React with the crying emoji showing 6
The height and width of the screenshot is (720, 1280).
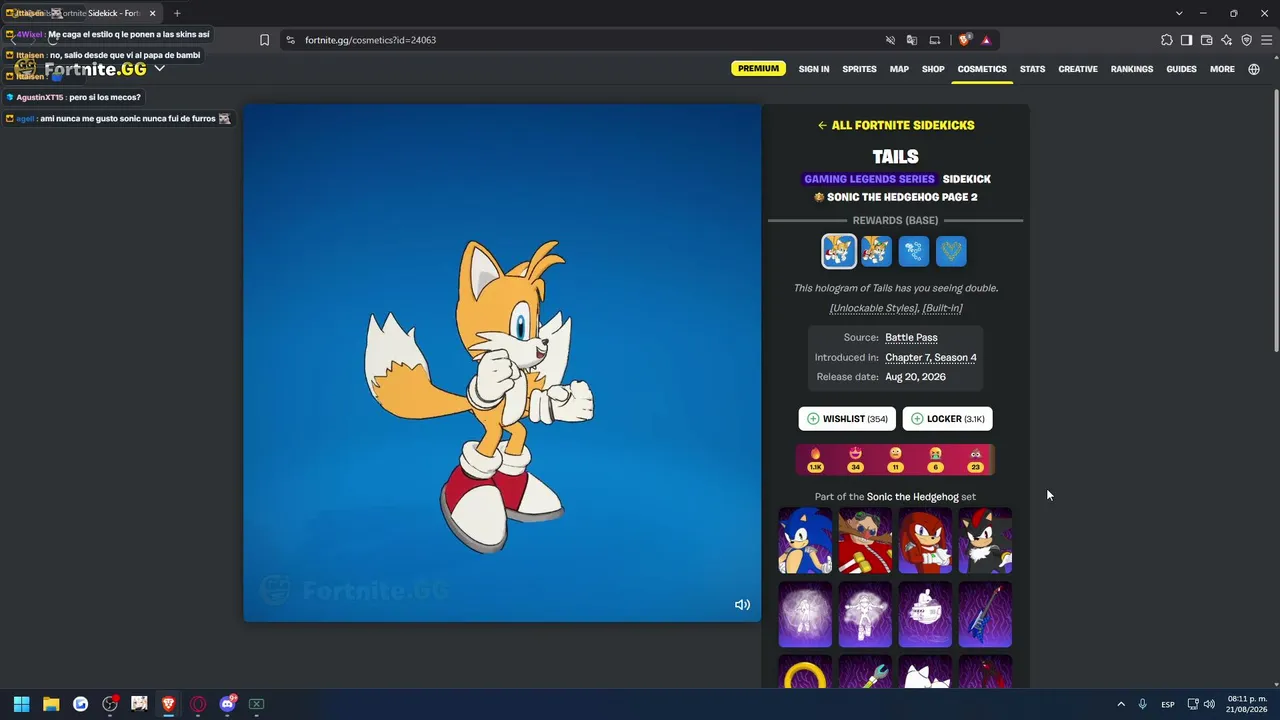[935, 459]
